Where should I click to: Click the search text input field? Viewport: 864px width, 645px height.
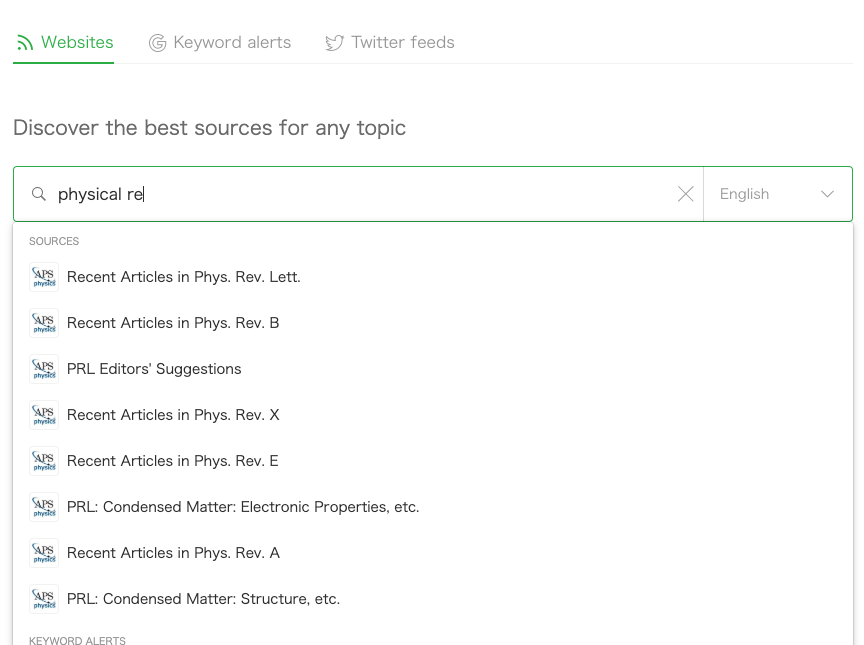(x=360, y=194)
